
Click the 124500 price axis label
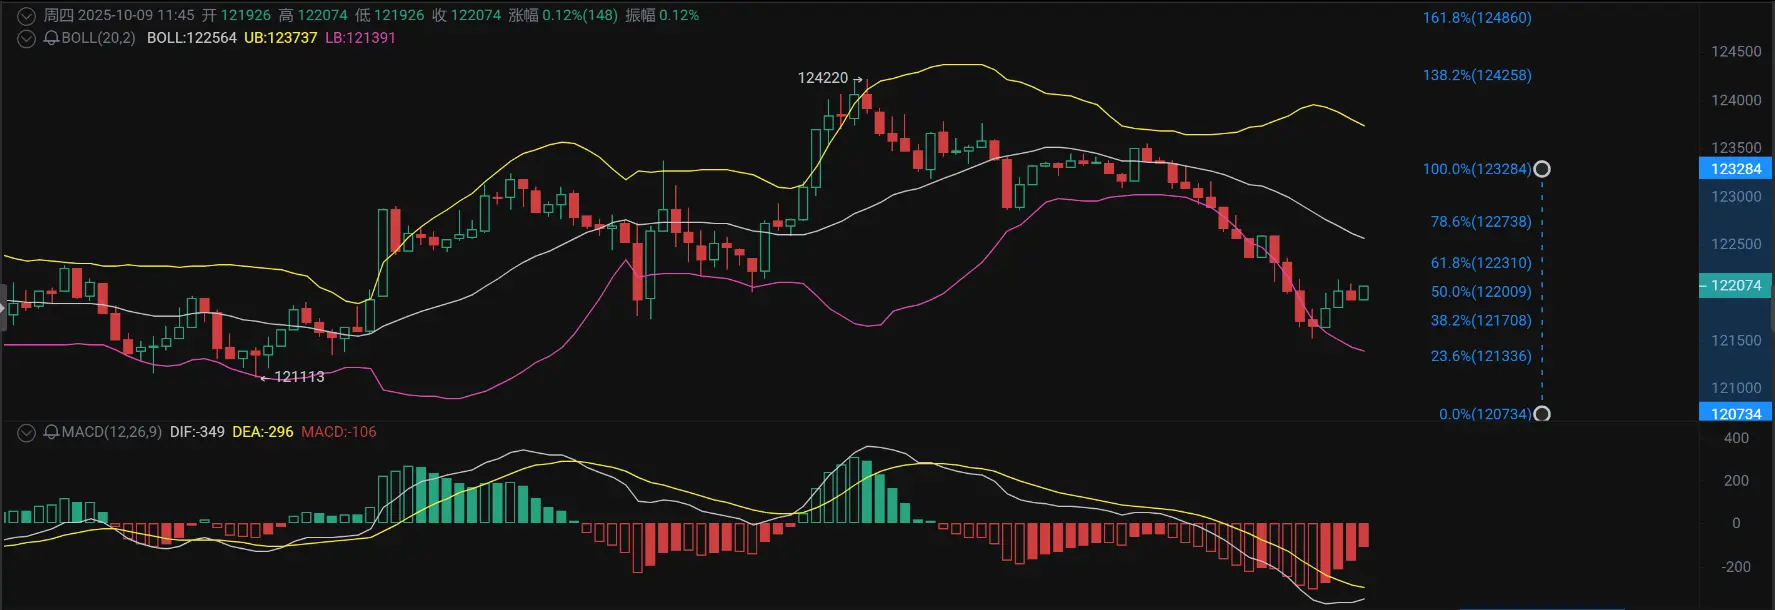1736,52
